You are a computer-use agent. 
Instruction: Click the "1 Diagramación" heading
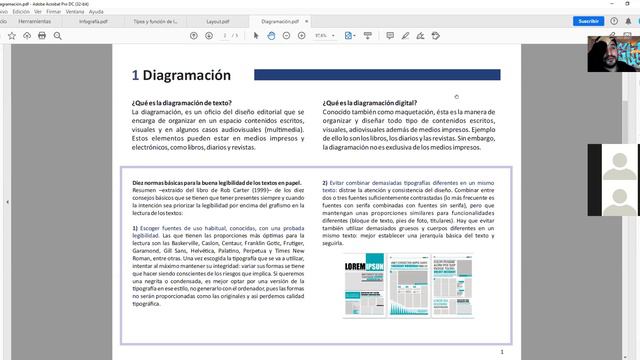tap(181, 75)
